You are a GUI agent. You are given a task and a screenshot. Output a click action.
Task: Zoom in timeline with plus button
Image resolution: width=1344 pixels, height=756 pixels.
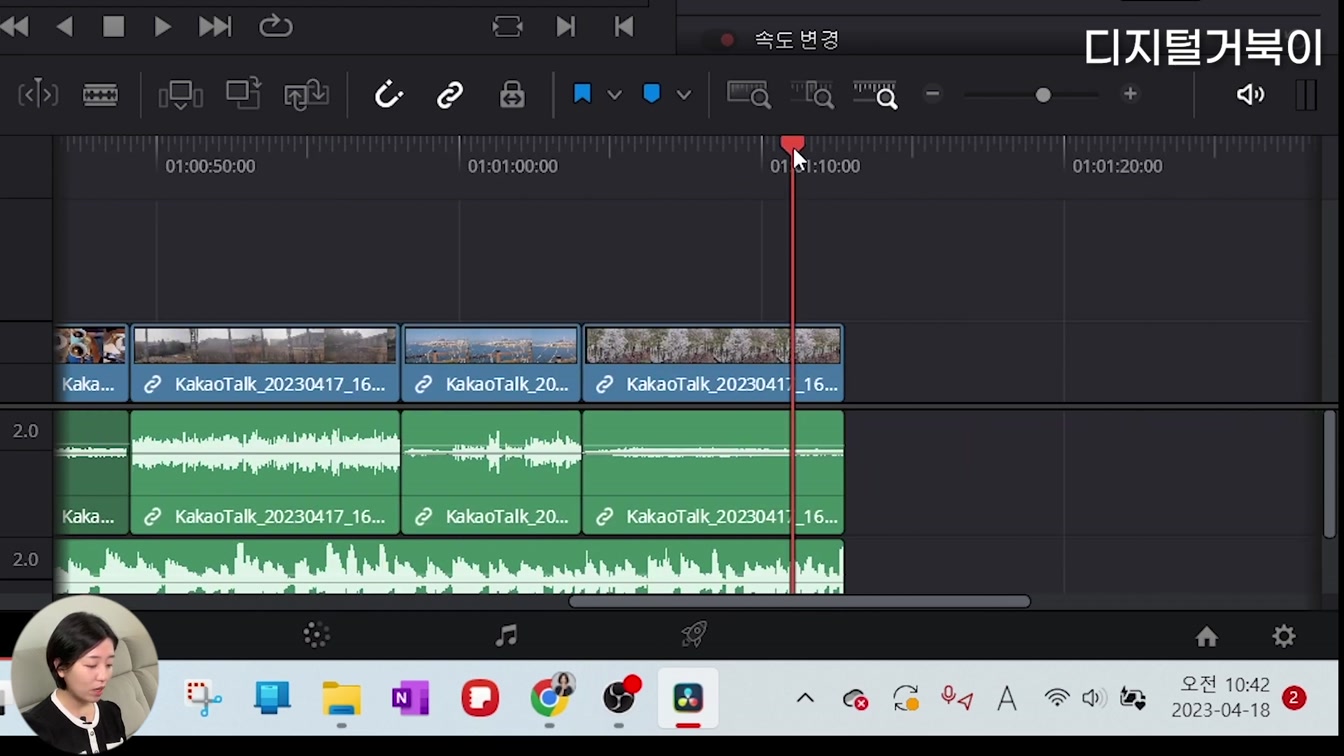click(x=1130, y=94)
